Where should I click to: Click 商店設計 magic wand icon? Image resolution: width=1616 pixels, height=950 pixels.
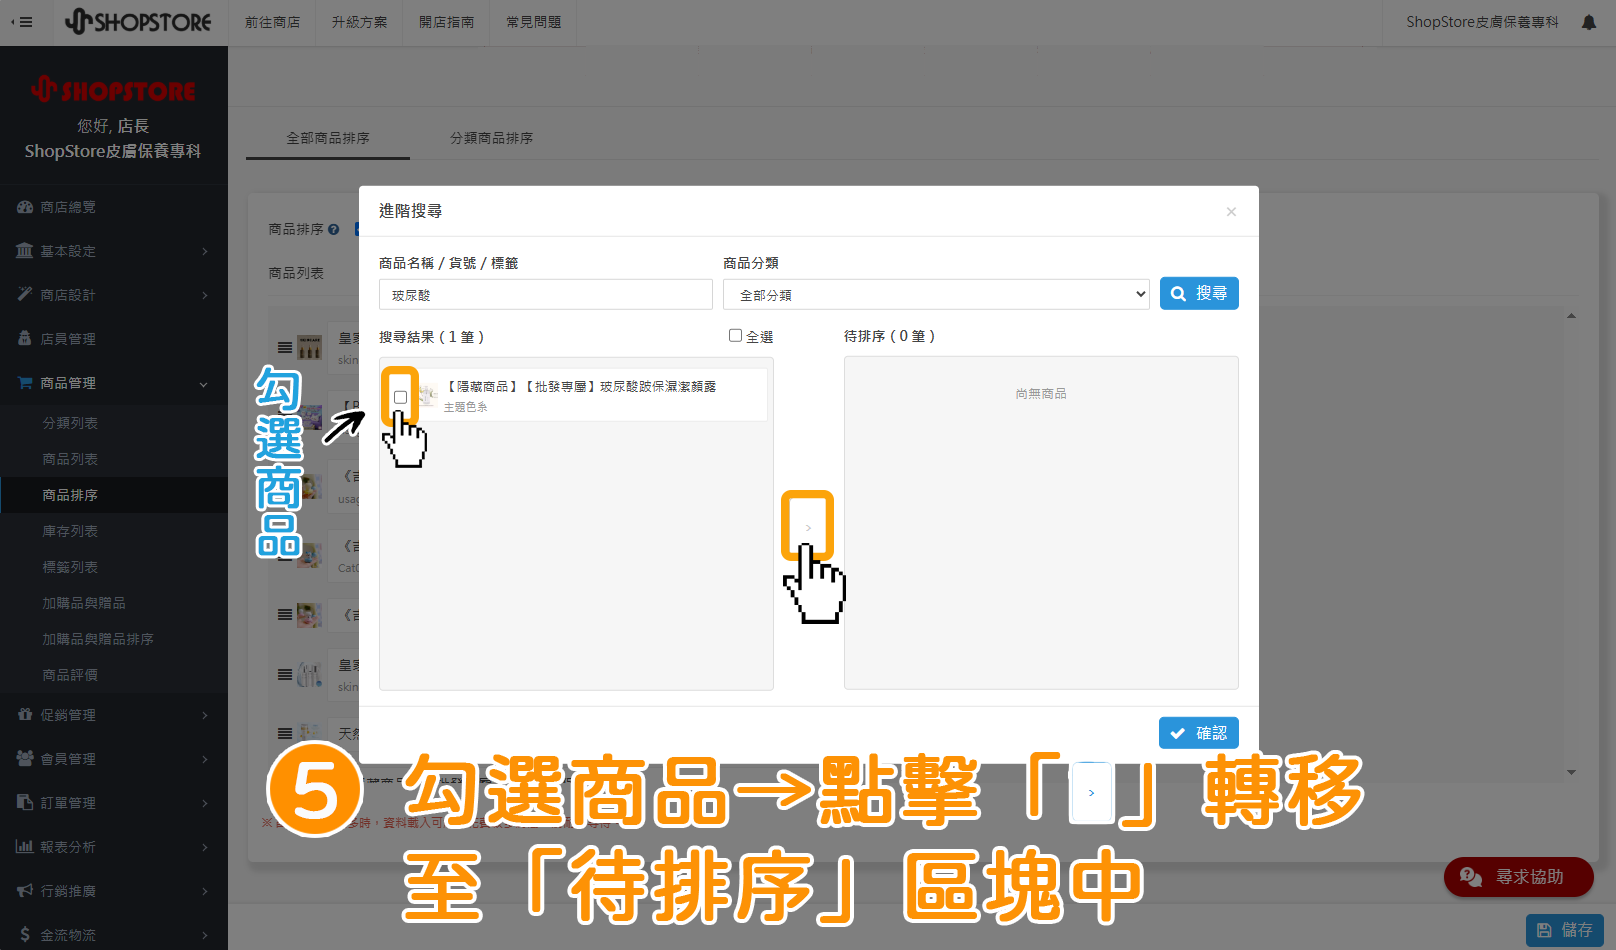click(25, 295)
